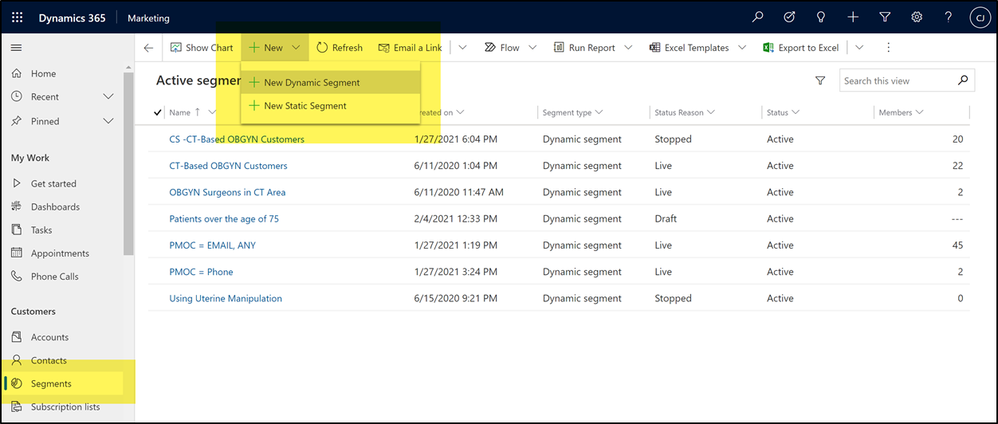The image size is (998, 424).
Task: Expand the Flow dropdown chevron
Action: pos(533,48)
